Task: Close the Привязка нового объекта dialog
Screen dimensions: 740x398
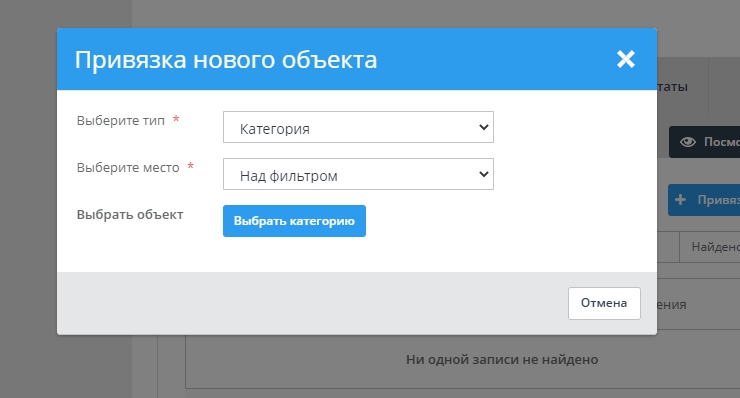Action: 626,59
